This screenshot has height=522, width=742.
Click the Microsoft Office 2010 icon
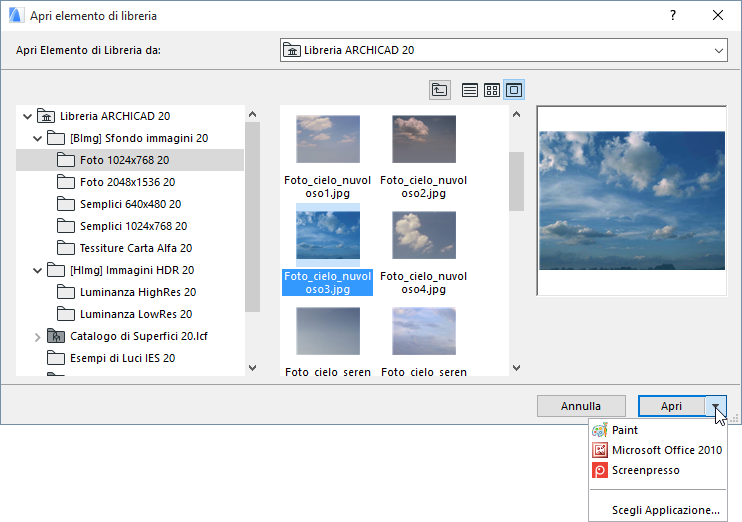tap(600, 450)
